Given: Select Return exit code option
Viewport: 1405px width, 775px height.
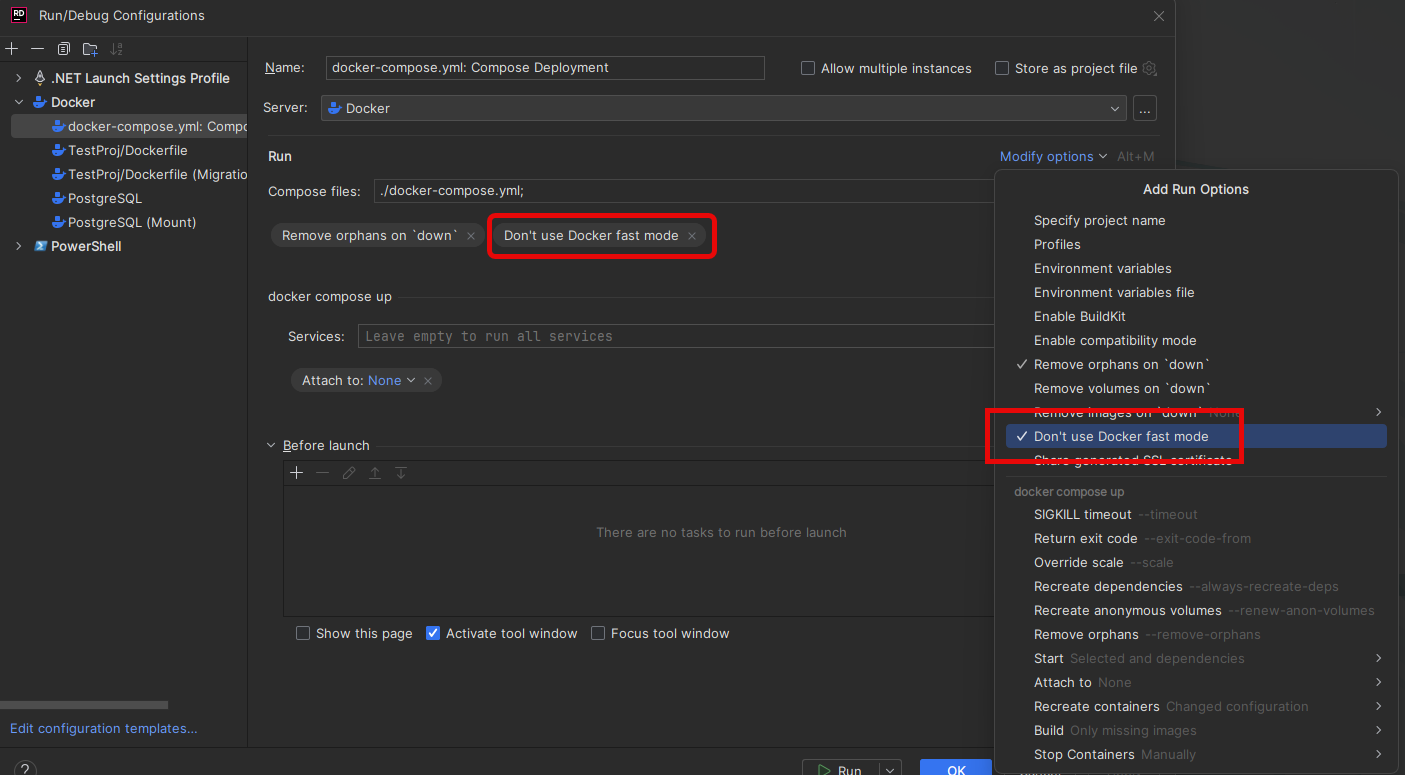Looking at the screenshot, I should 1196,538.
